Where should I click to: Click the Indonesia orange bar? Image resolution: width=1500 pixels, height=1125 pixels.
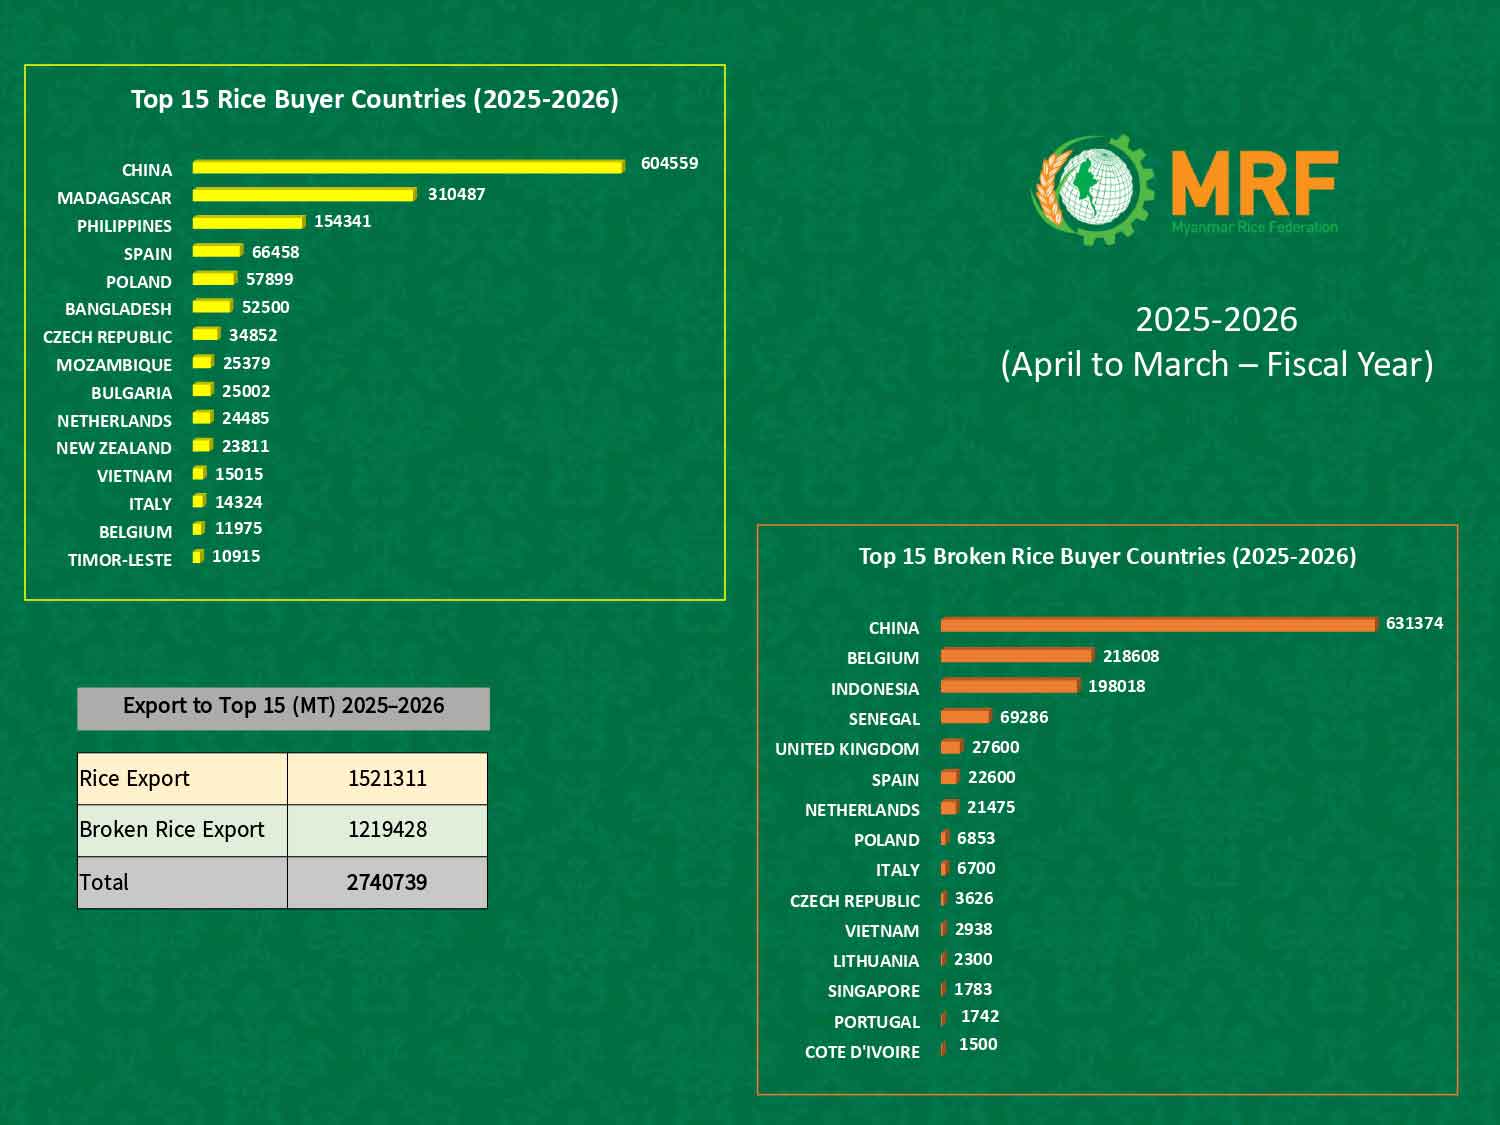[x=1009, y=686]
